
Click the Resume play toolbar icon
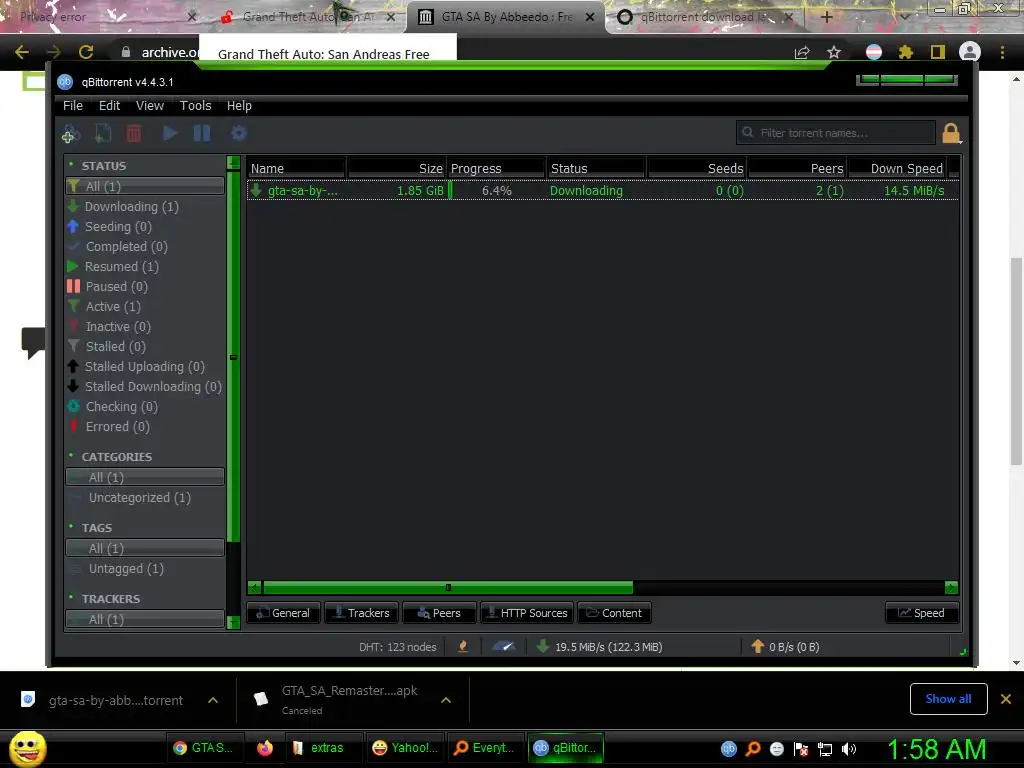170,133
